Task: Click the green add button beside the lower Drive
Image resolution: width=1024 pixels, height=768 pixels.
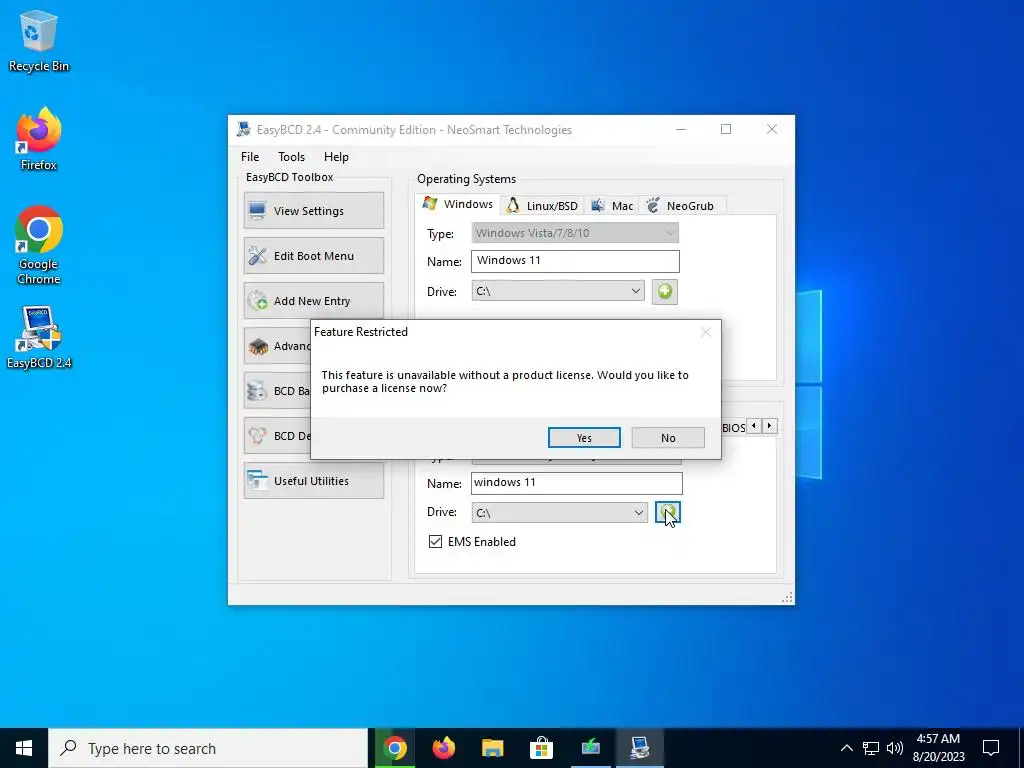Action: [x=667, y=513]
